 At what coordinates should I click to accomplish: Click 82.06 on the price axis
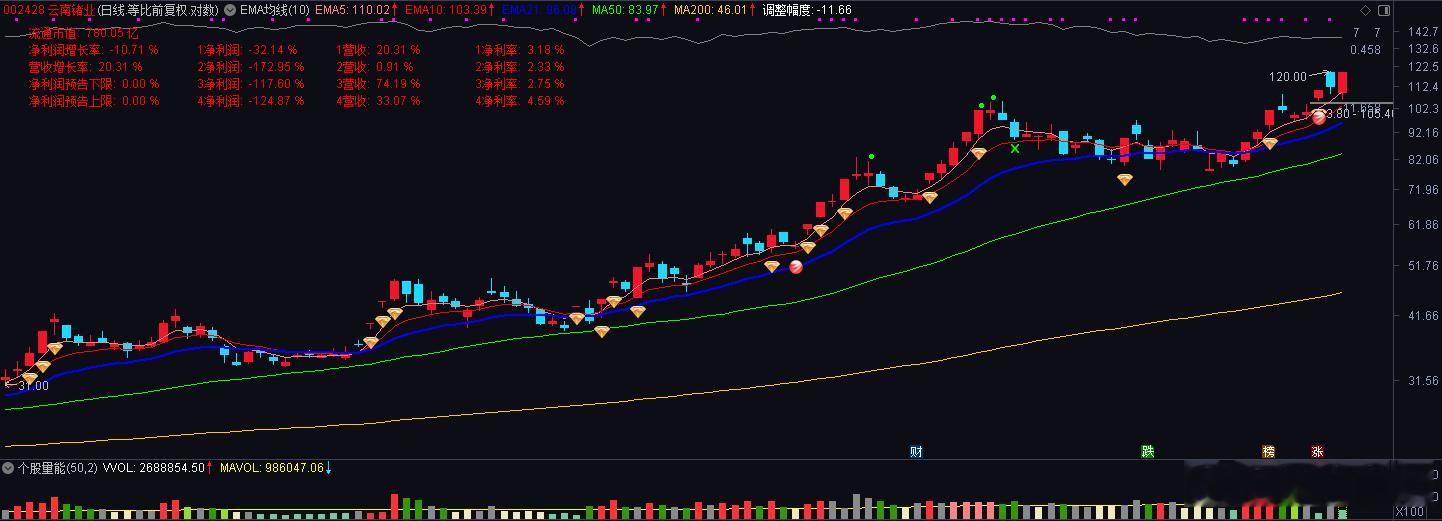[x=1421, y=160]
